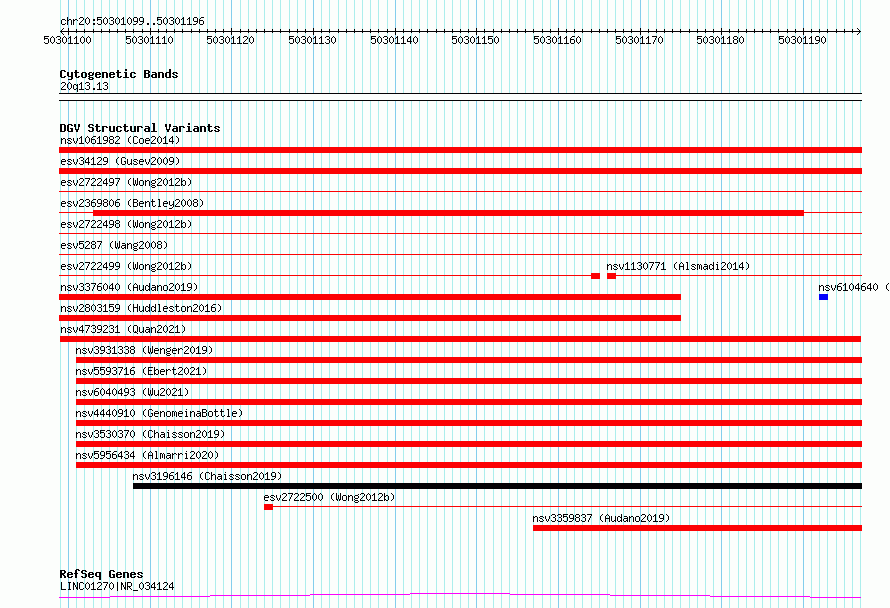Screen dimensions: 890x608
Task: Open esv2722498 (Wong2012b) variant details
Action: 126,224
